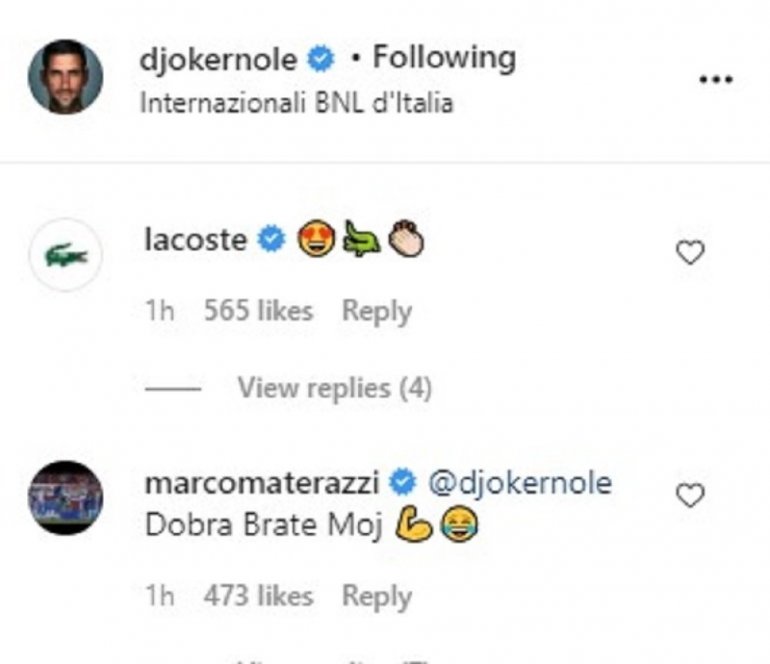Like the marcomaterazzi comment with heart
The image size is (770, 664).
[690, 495]
